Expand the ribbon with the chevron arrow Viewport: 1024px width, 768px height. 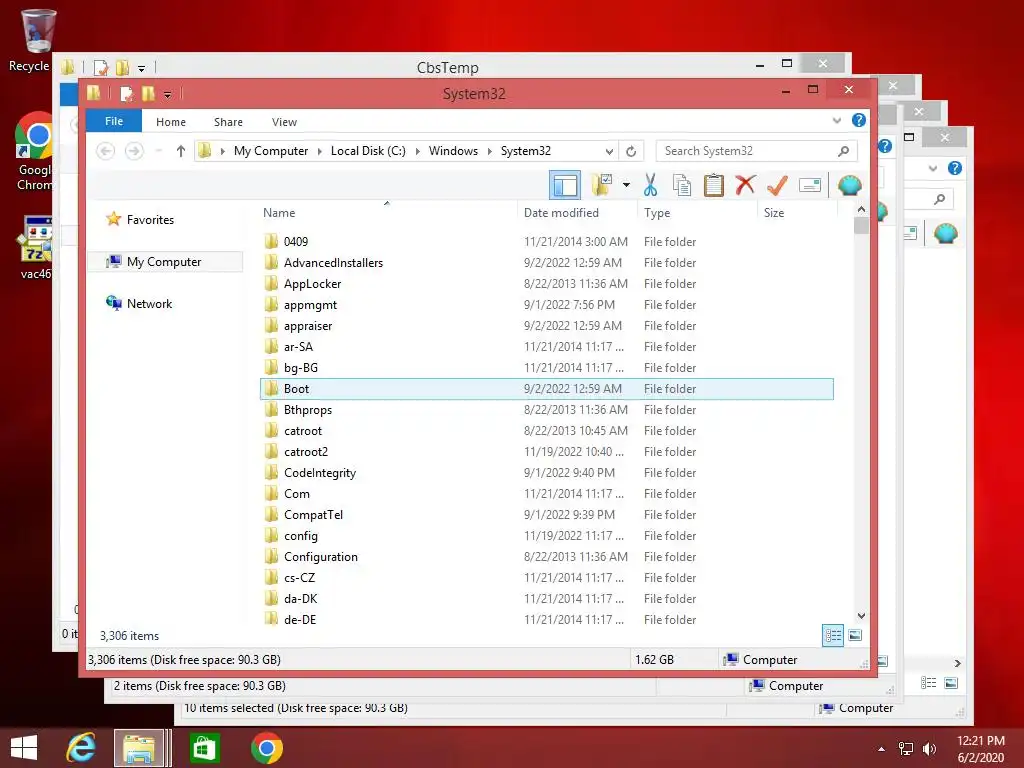(x=837, y=120)
